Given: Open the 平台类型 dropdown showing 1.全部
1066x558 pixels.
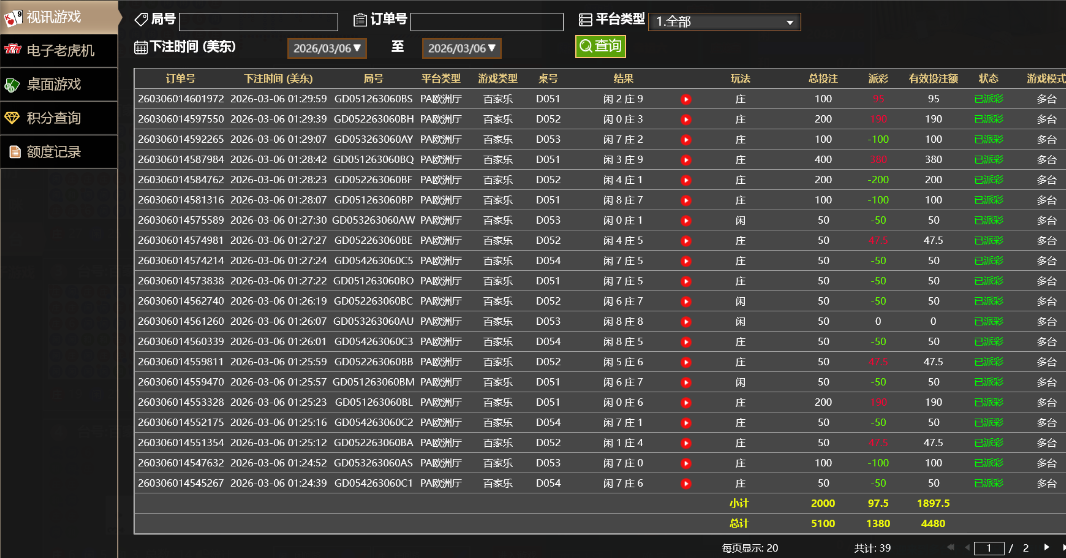Looking at the screenshot, I should (x=724, y=22).
